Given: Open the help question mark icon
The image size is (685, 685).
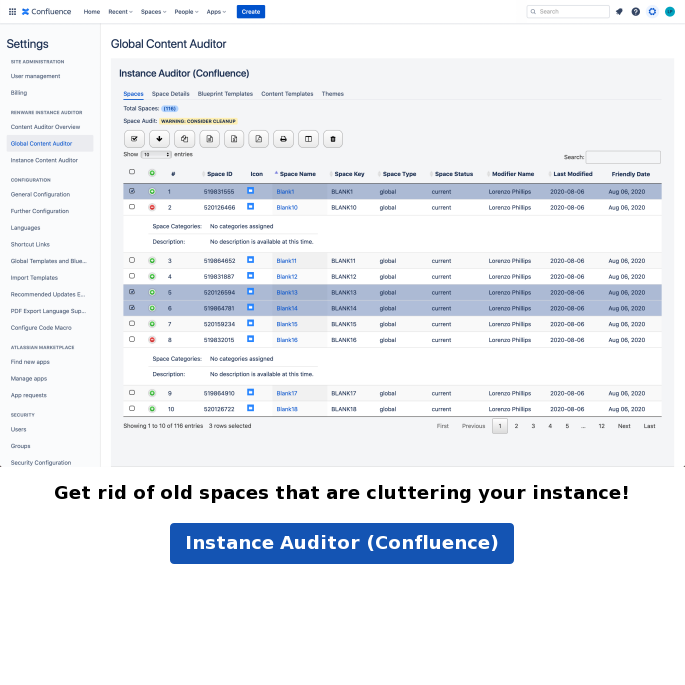Looking at the screenshot, I should click(x=635, y=12).
